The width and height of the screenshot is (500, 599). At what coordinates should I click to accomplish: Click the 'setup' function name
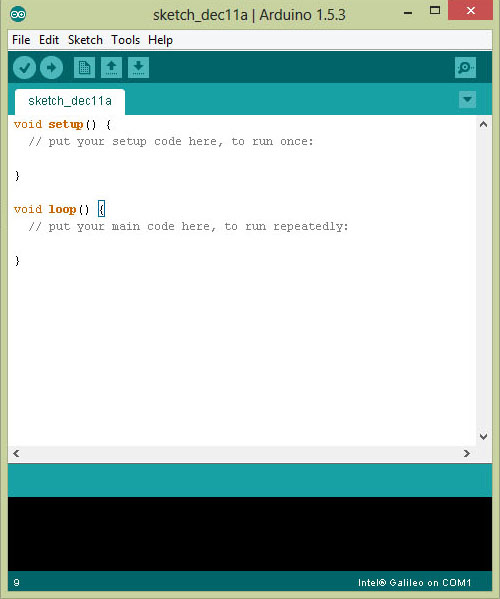(66, 125)
